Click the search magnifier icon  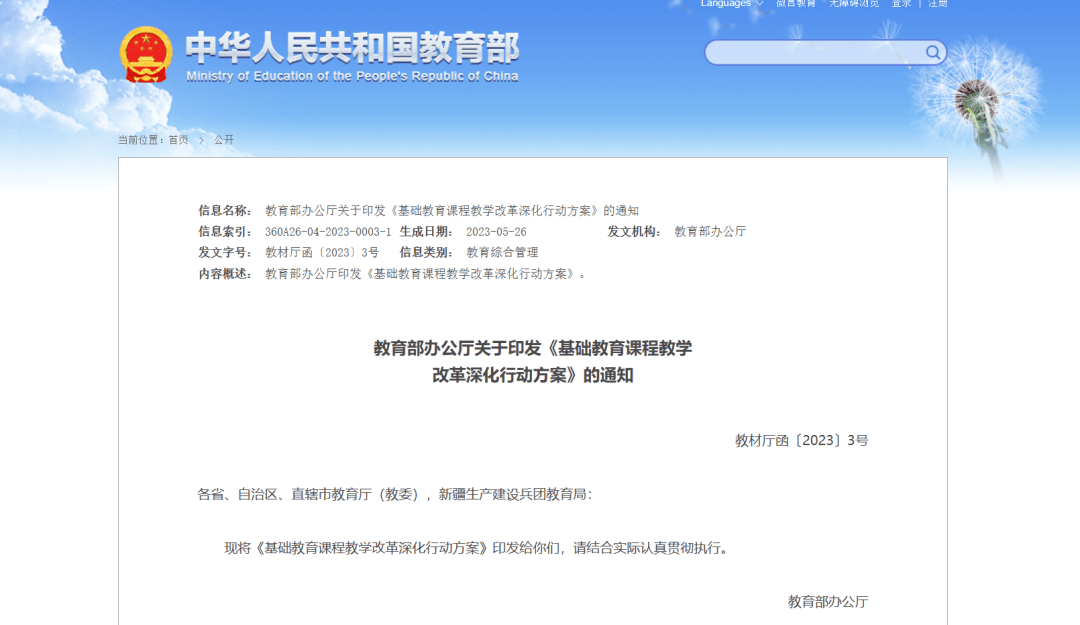point(932,52)
